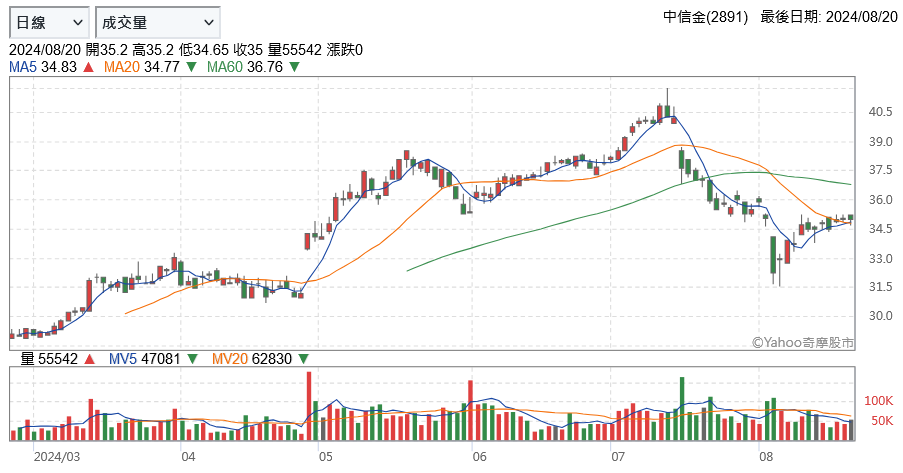Select the 33.0 price axis label

pos(881,259)
